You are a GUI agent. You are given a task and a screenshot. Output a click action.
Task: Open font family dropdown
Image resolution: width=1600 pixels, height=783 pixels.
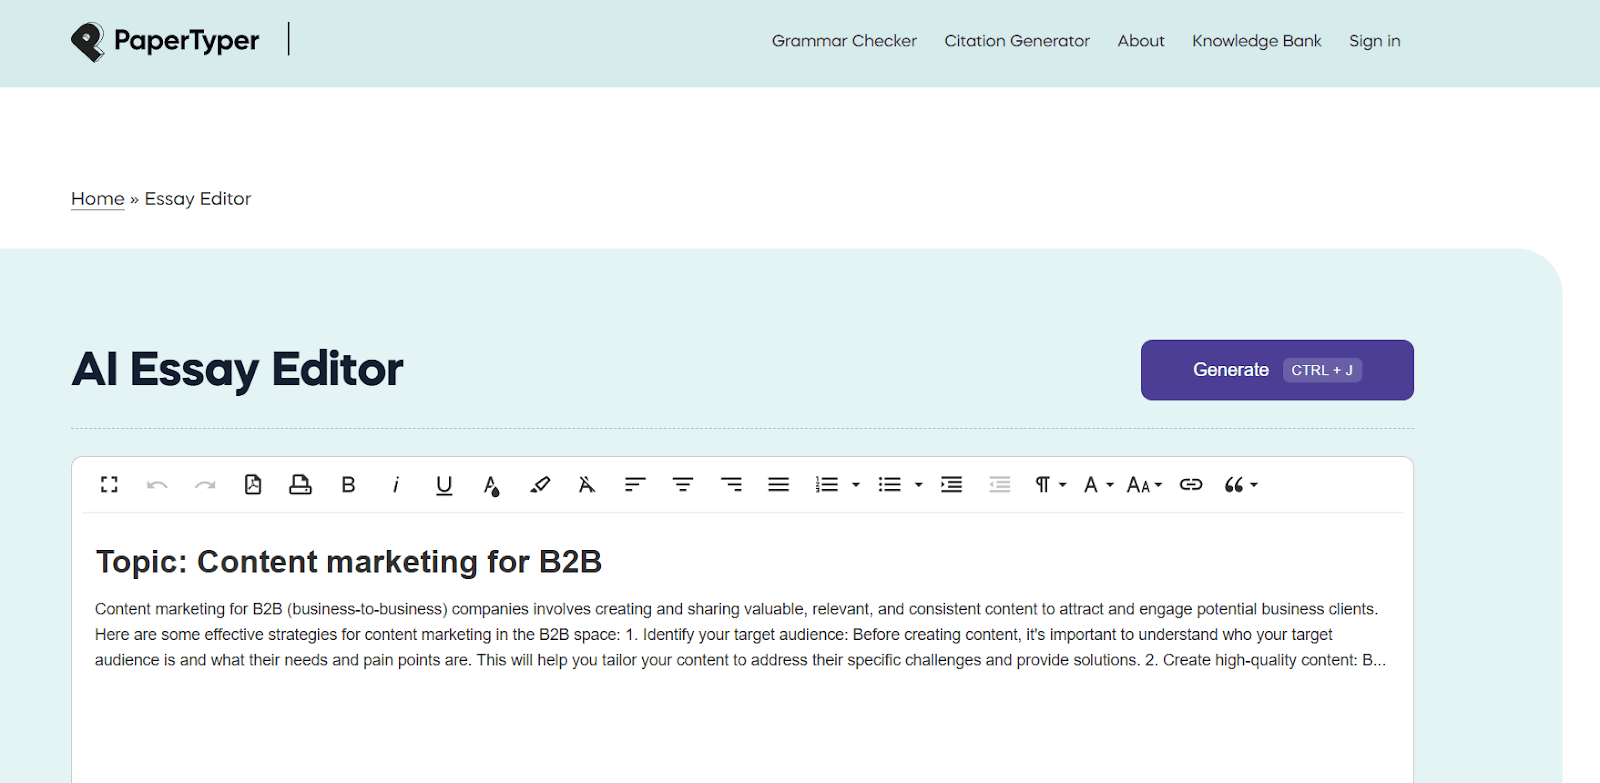(1099, 485)
